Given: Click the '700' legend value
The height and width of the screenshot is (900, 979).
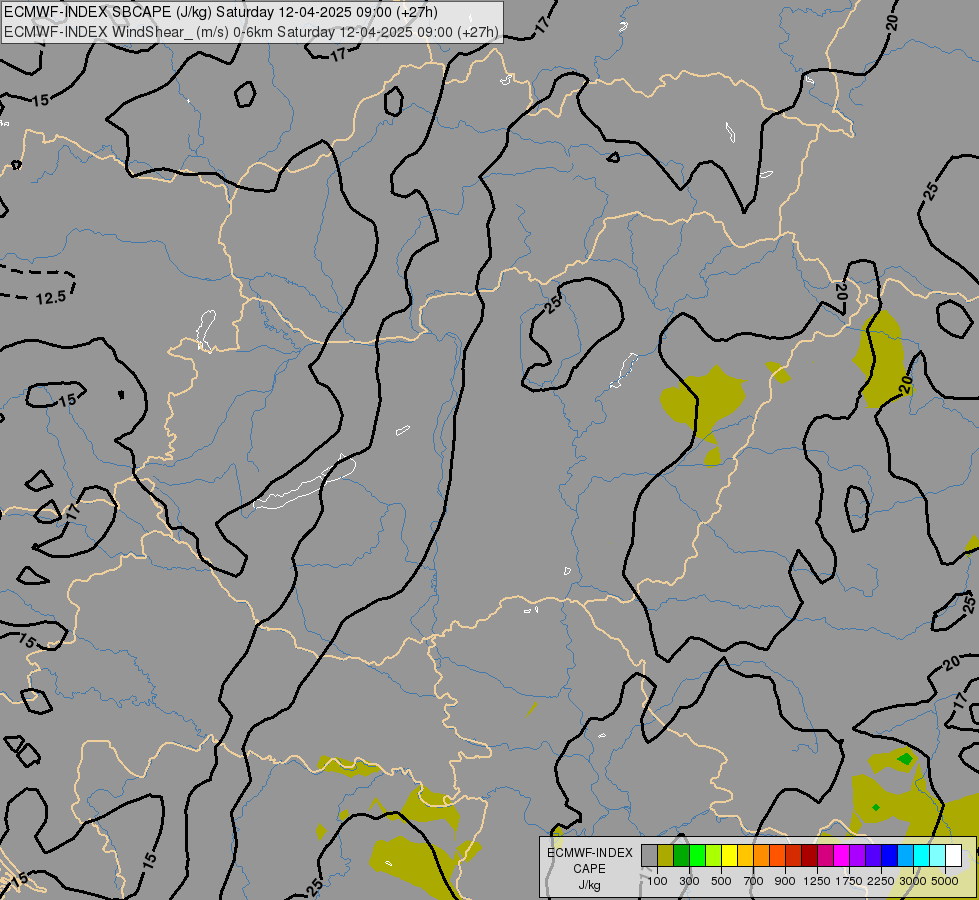Looking at the screenshot, I should click(x=754, y=881).
